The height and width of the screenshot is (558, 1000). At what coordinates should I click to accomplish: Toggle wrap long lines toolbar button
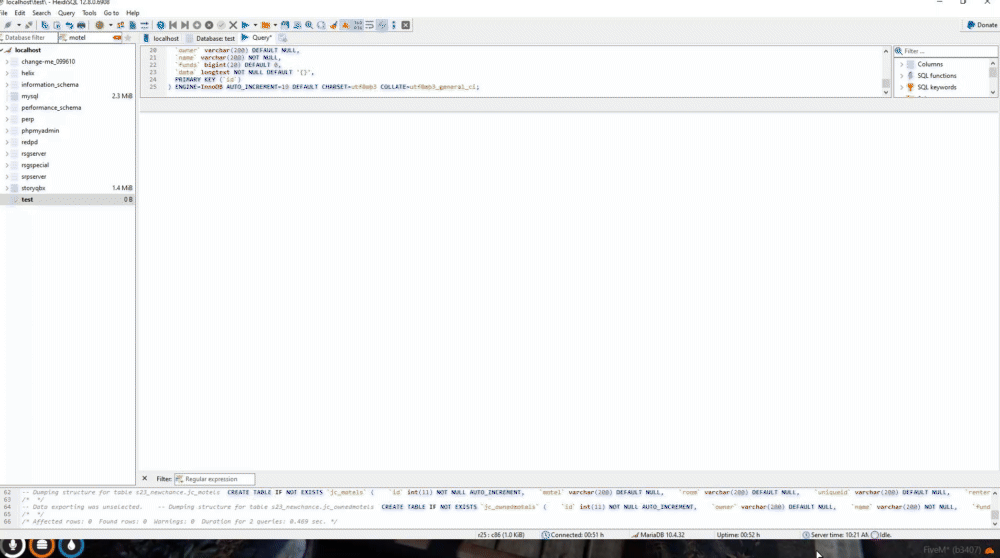pyautogui.click(x=370, y=25)
